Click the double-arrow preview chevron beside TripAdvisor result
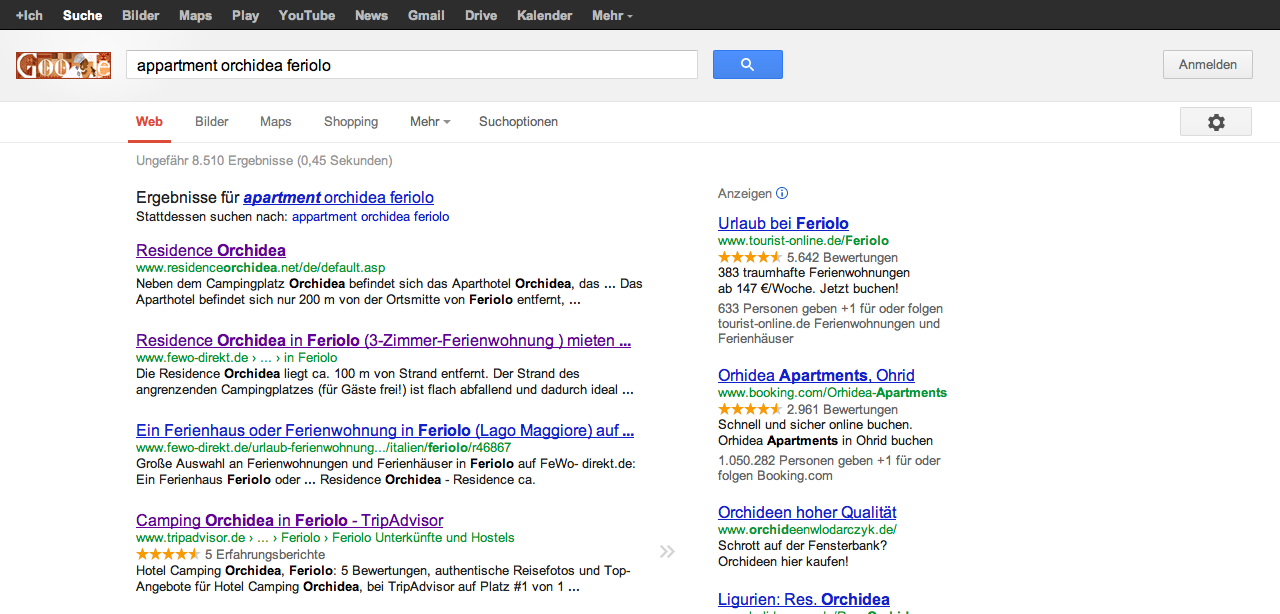Image resolution: width=1280 pixels, height=614 pixels. pos(667,551)
